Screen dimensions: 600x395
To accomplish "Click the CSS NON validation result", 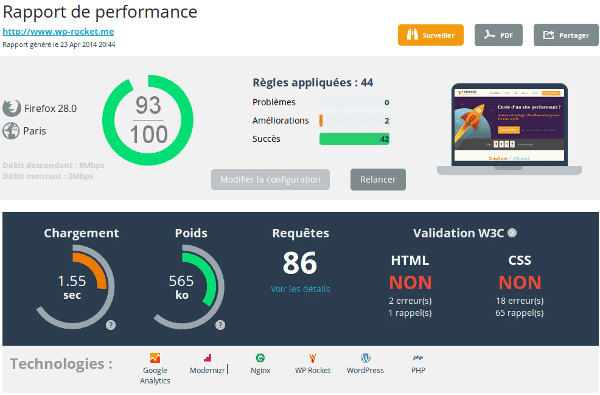I will coord(520,283).
